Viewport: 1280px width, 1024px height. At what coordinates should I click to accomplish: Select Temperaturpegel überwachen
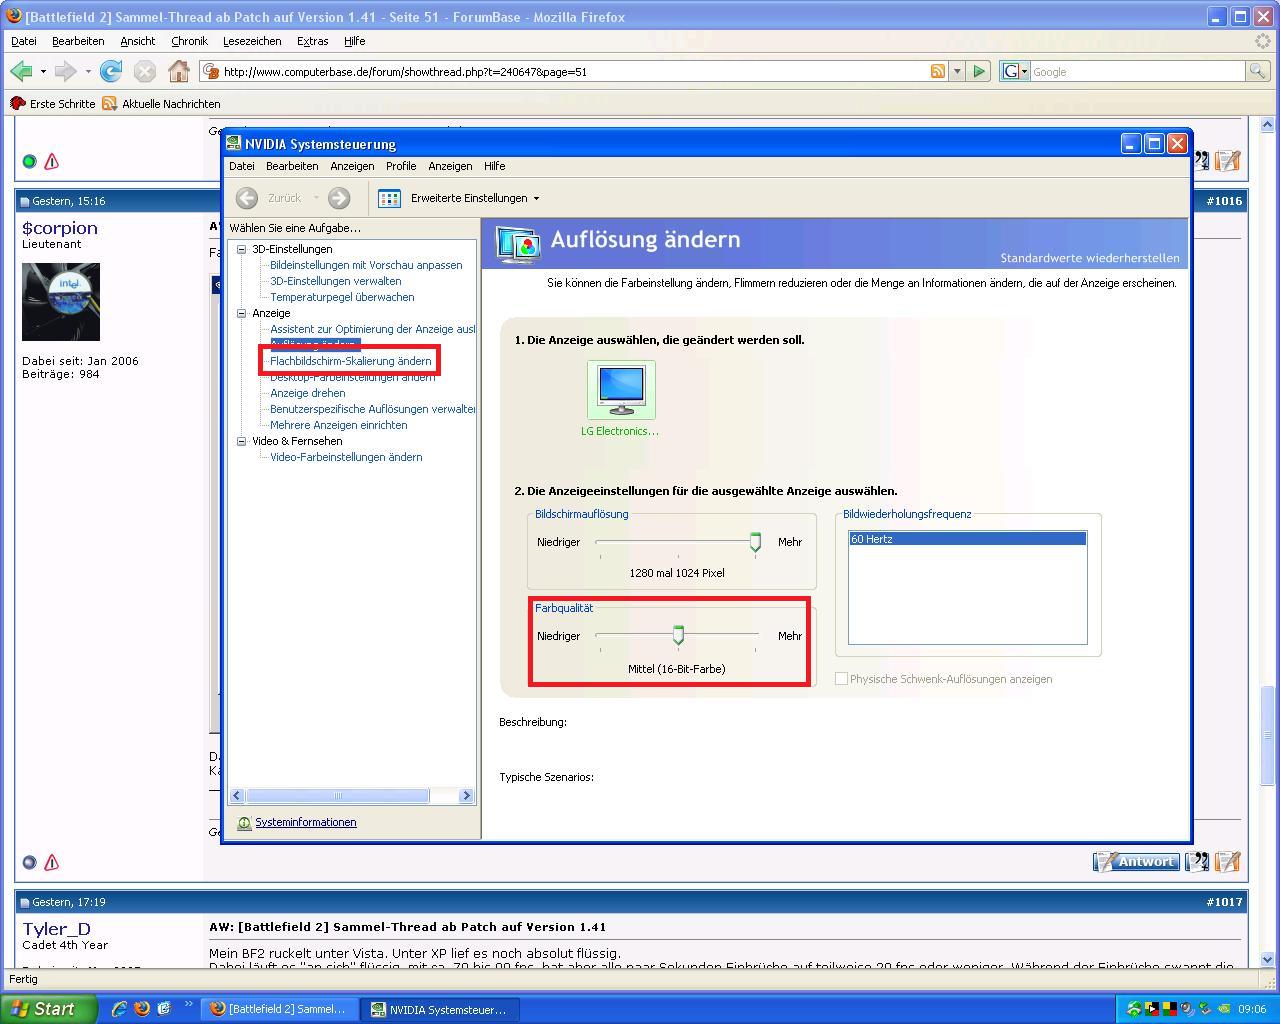(x=342, y=297)
